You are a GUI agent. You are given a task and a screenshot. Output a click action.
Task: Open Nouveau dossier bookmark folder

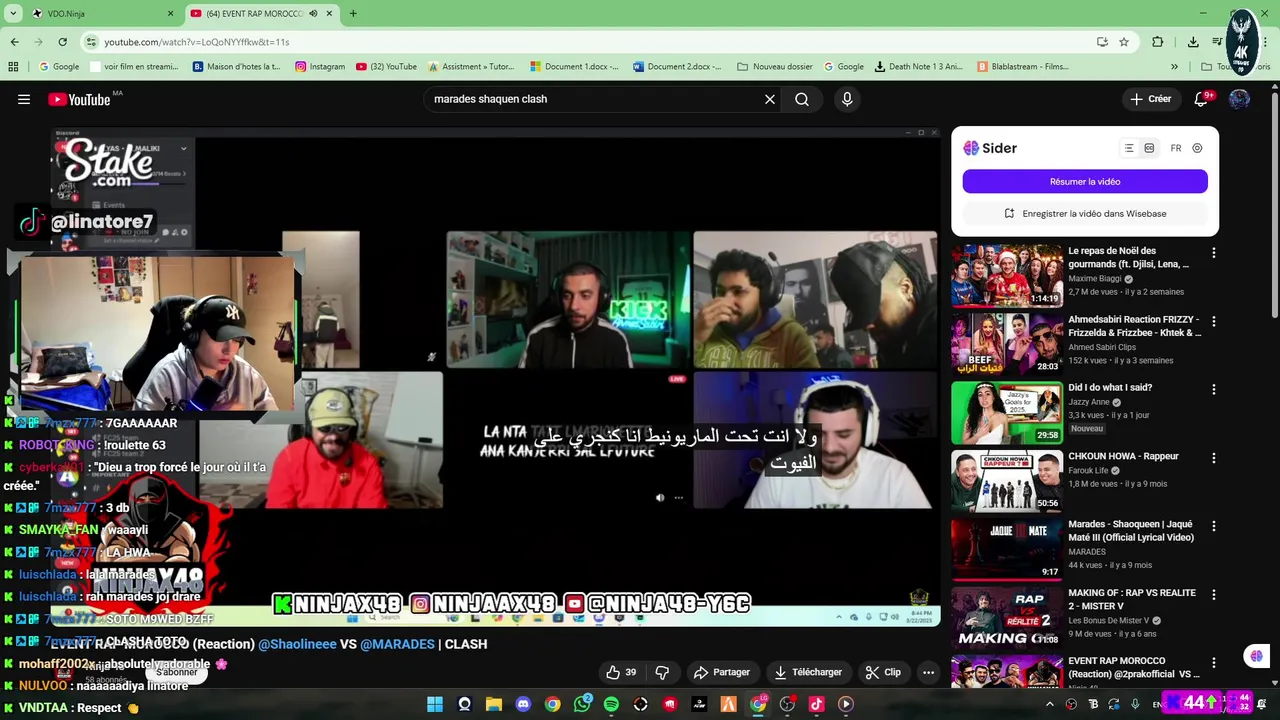[x=775, y=67]
